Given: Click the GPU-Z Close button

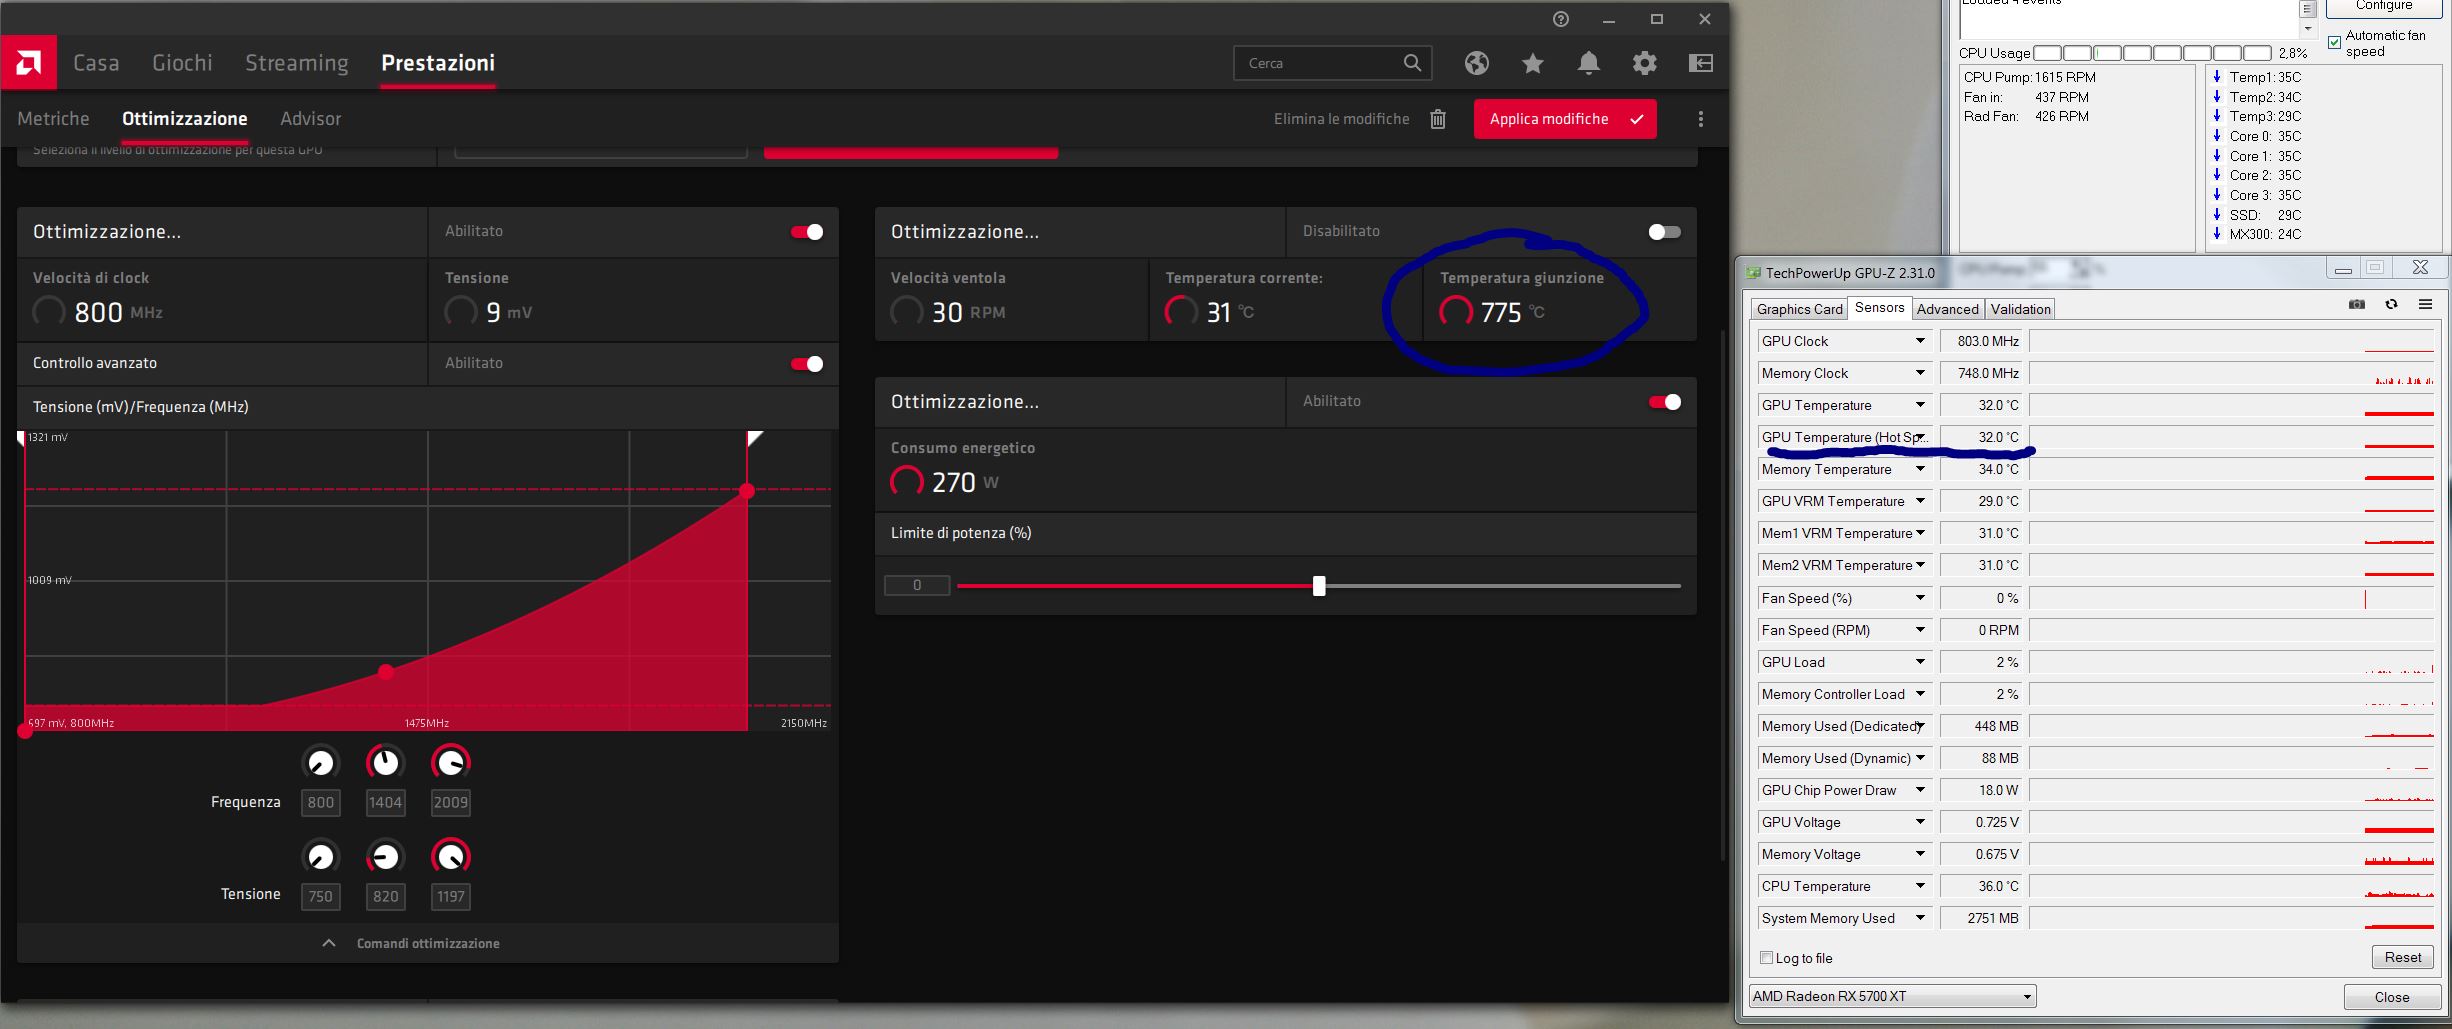Looking at the screenshot, I should pyautogui.click(x=2391, y=997).
